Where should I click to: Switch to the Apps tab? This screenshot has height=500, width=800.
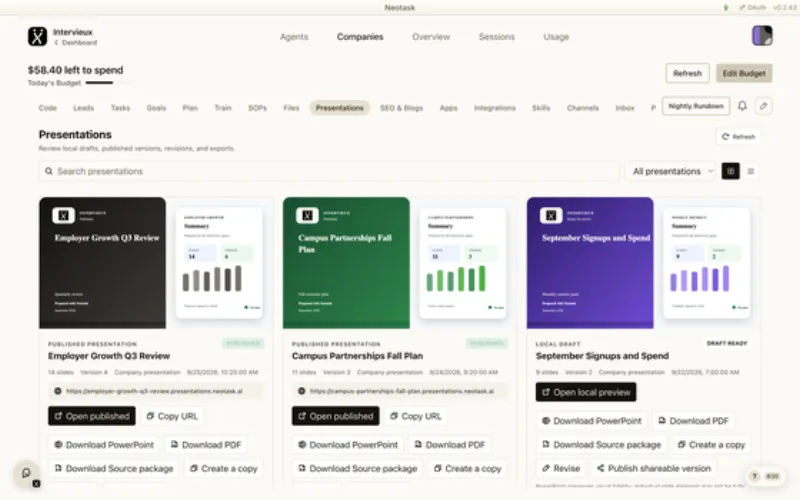point(448,108)
